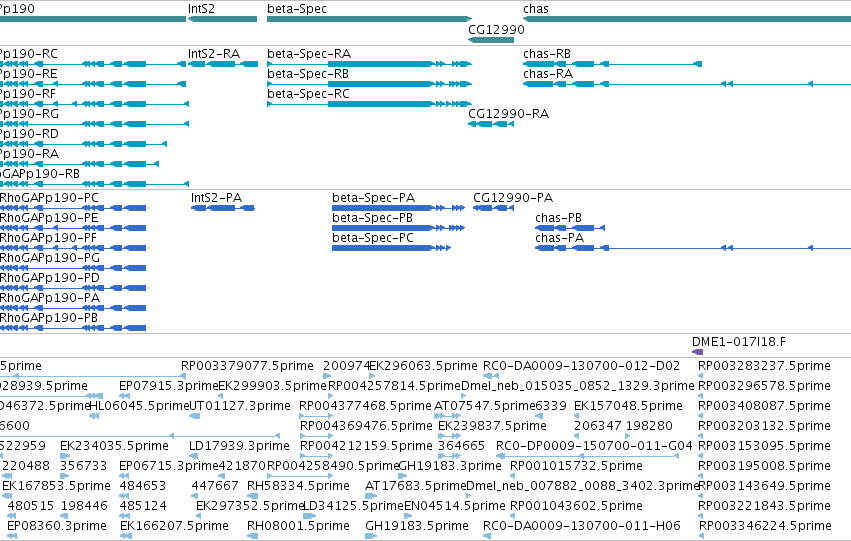Click the RhoGAPp190-PD protein label

(x=50, y=278)
